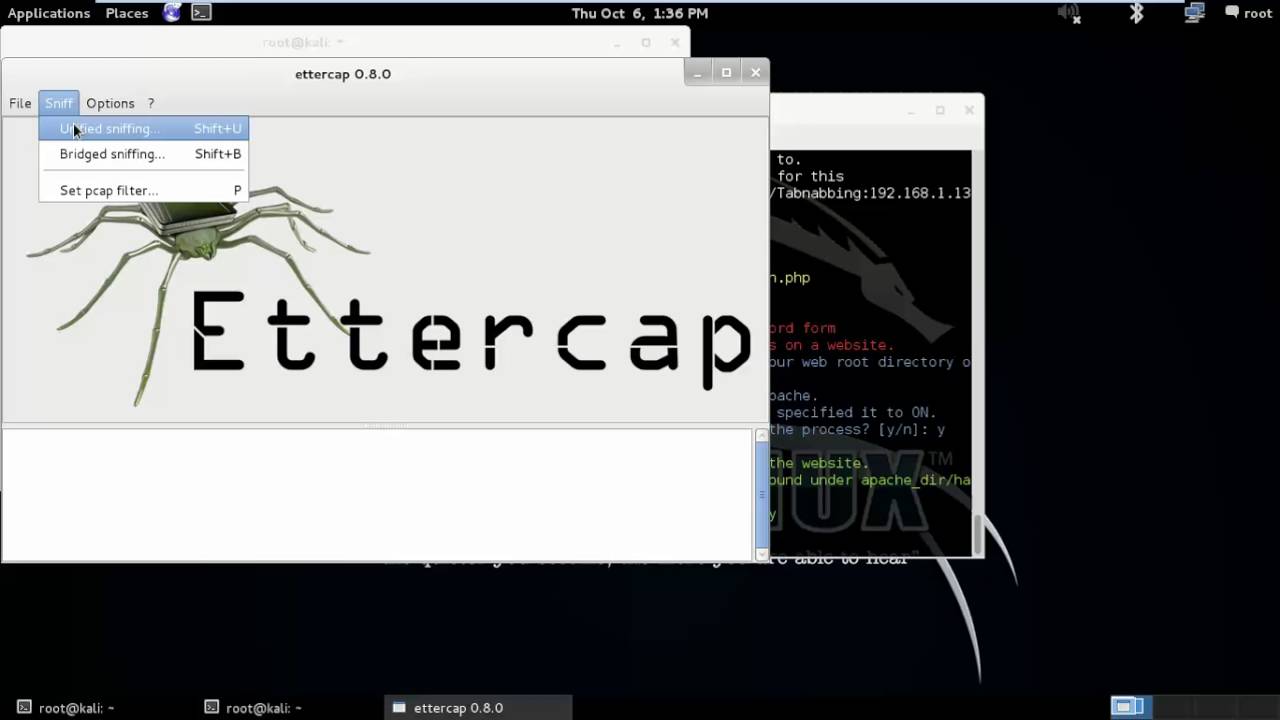Select Set pcap filter entry
The height and width of the screenshot is (720, 1280).
144,190
